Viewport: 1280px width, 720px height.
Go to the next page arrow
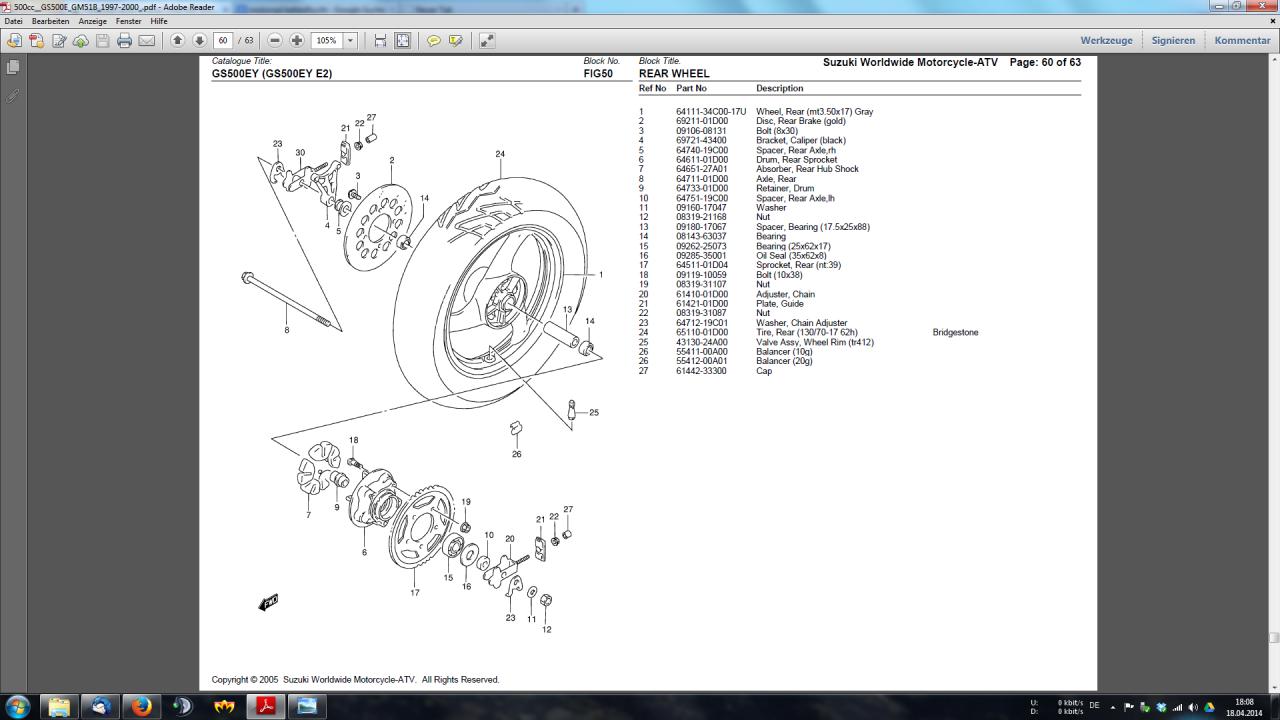(199, 41)
